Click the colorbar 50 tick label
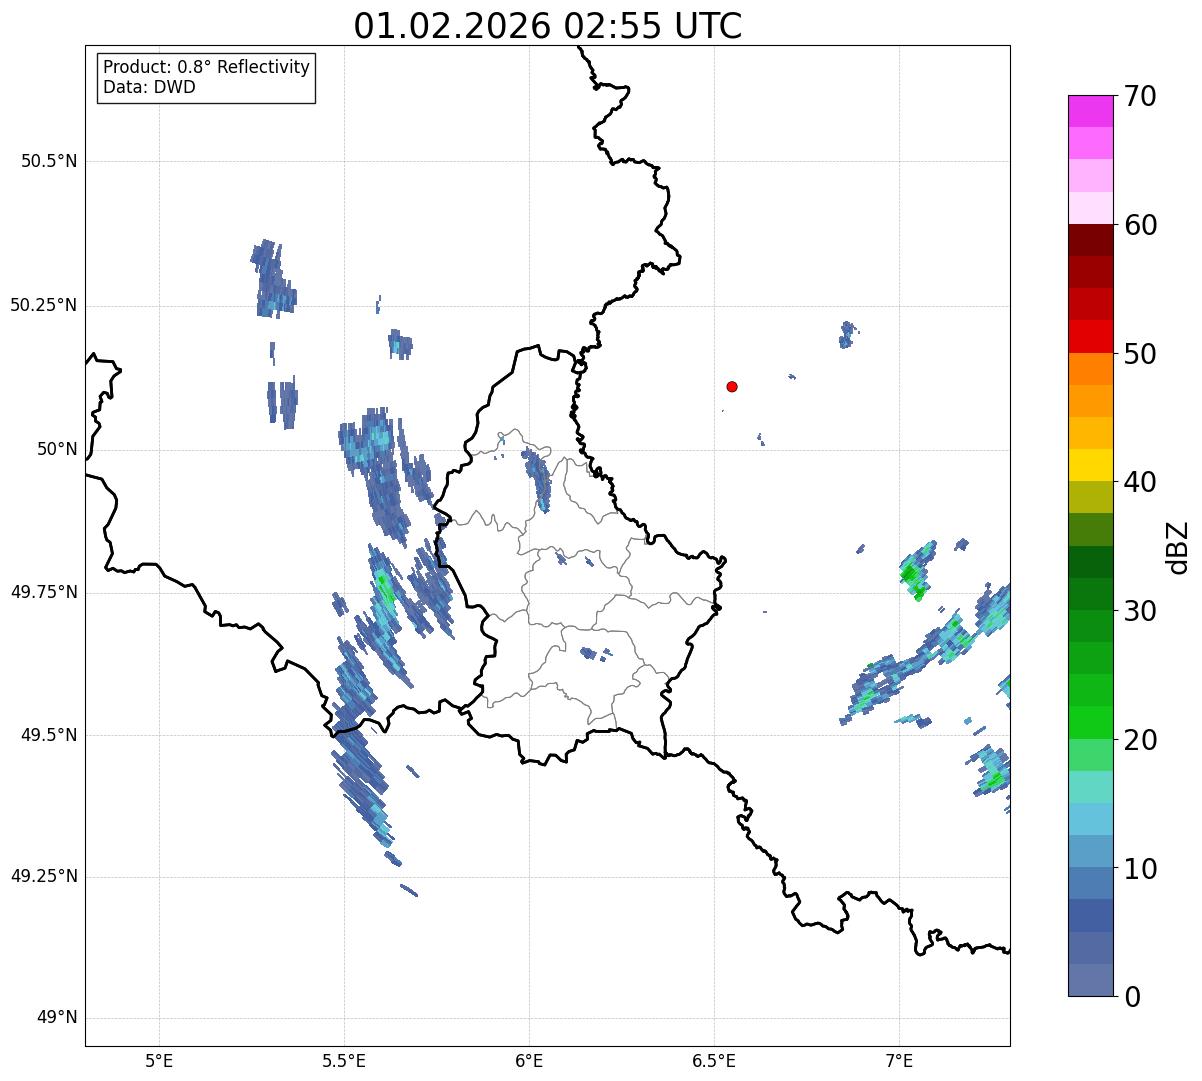The height and width of the screenshot is (1081, 1202). tap(1139, 354)
